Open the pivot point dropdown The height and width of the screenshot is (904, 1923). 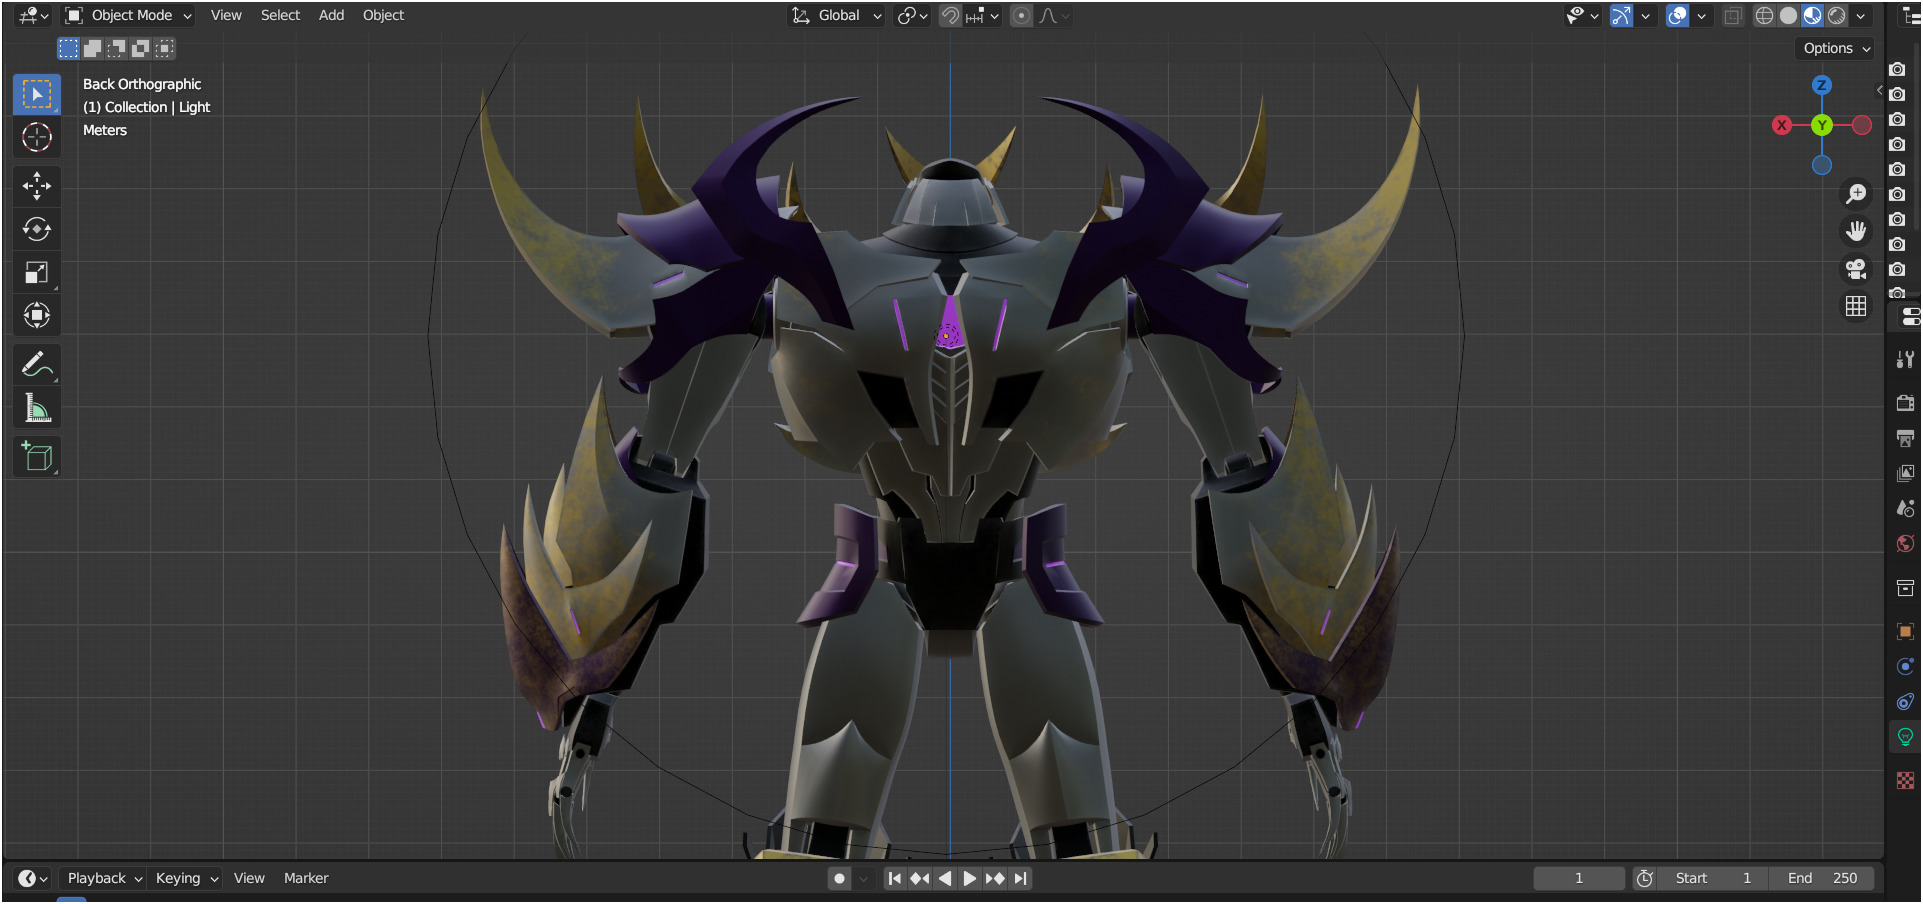912,15
